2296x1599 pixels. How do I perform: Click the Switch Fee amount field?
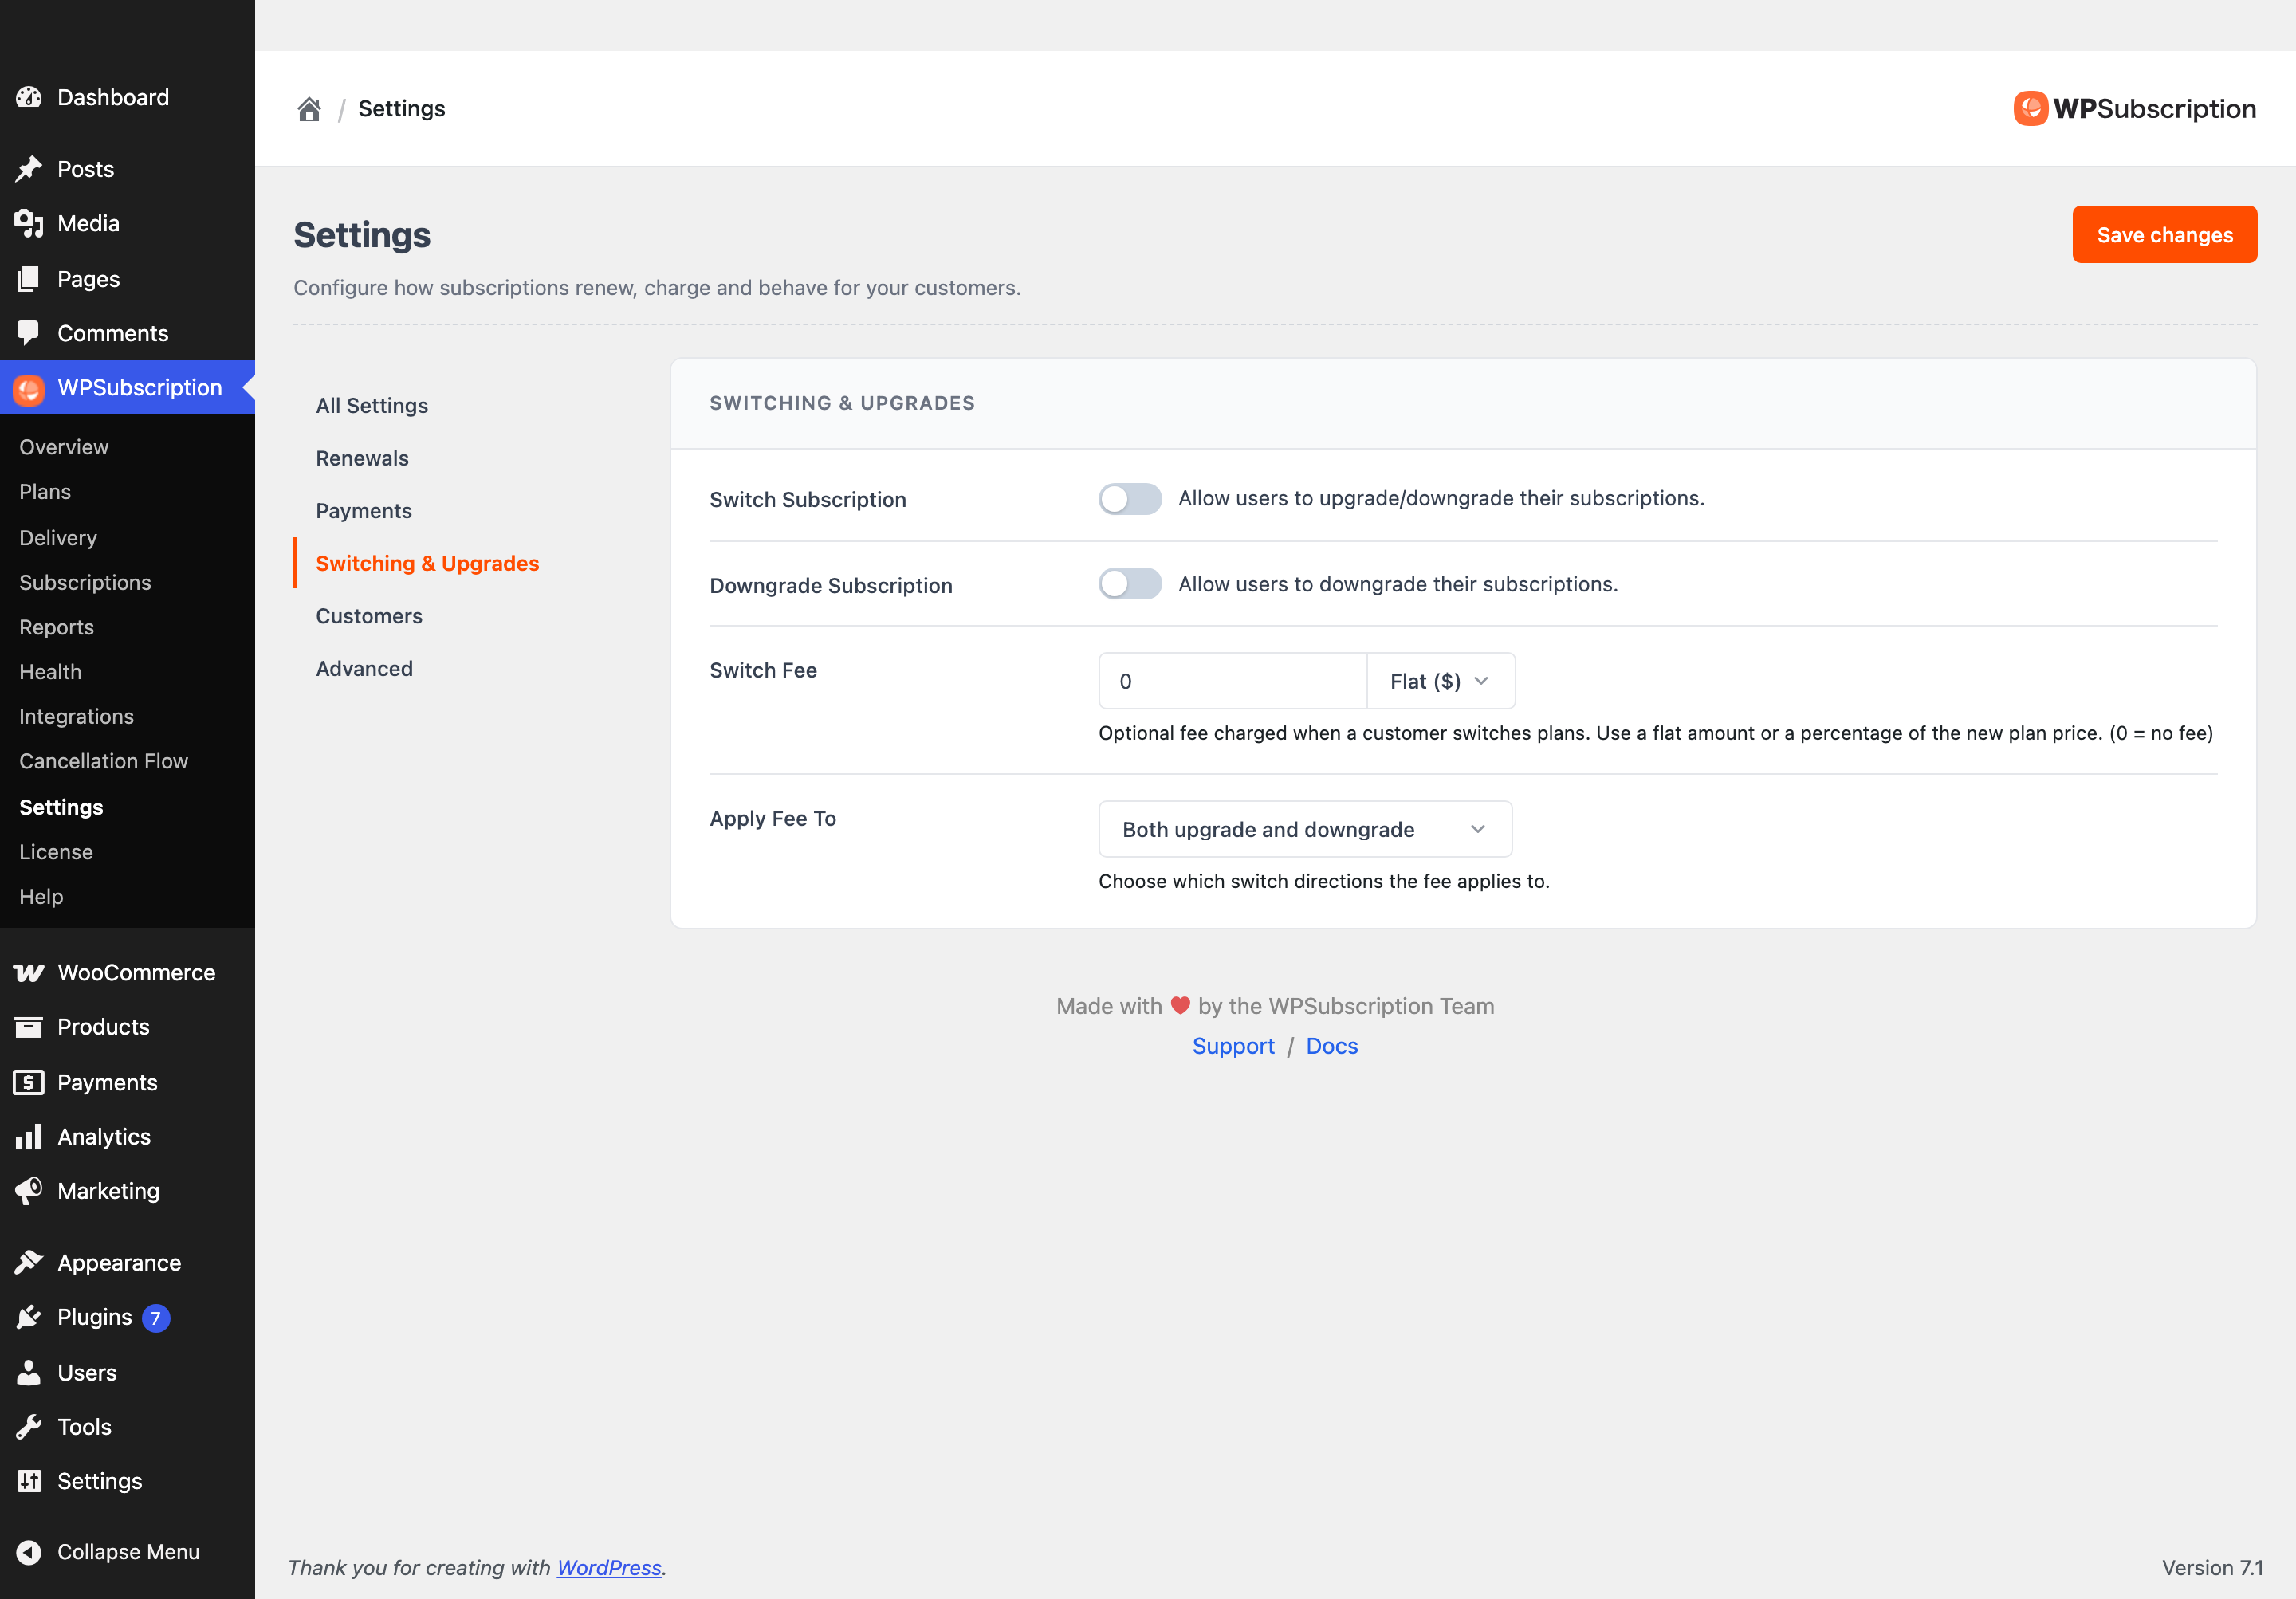click(x=1232, y=681)
